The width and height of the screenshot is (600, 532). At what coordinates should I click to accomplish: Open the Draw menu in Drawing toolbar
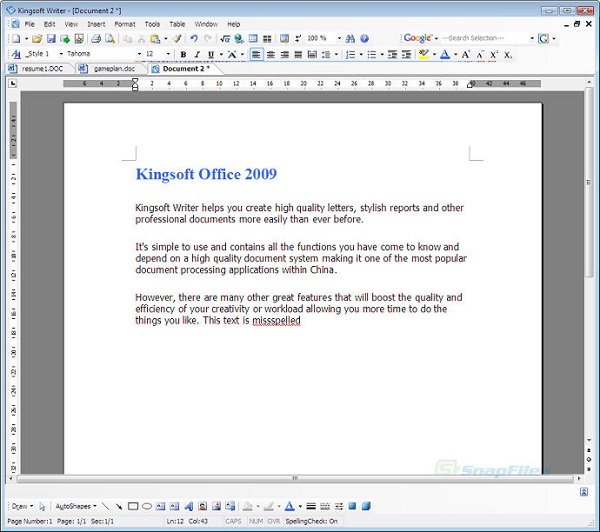(x=22, y=506)
